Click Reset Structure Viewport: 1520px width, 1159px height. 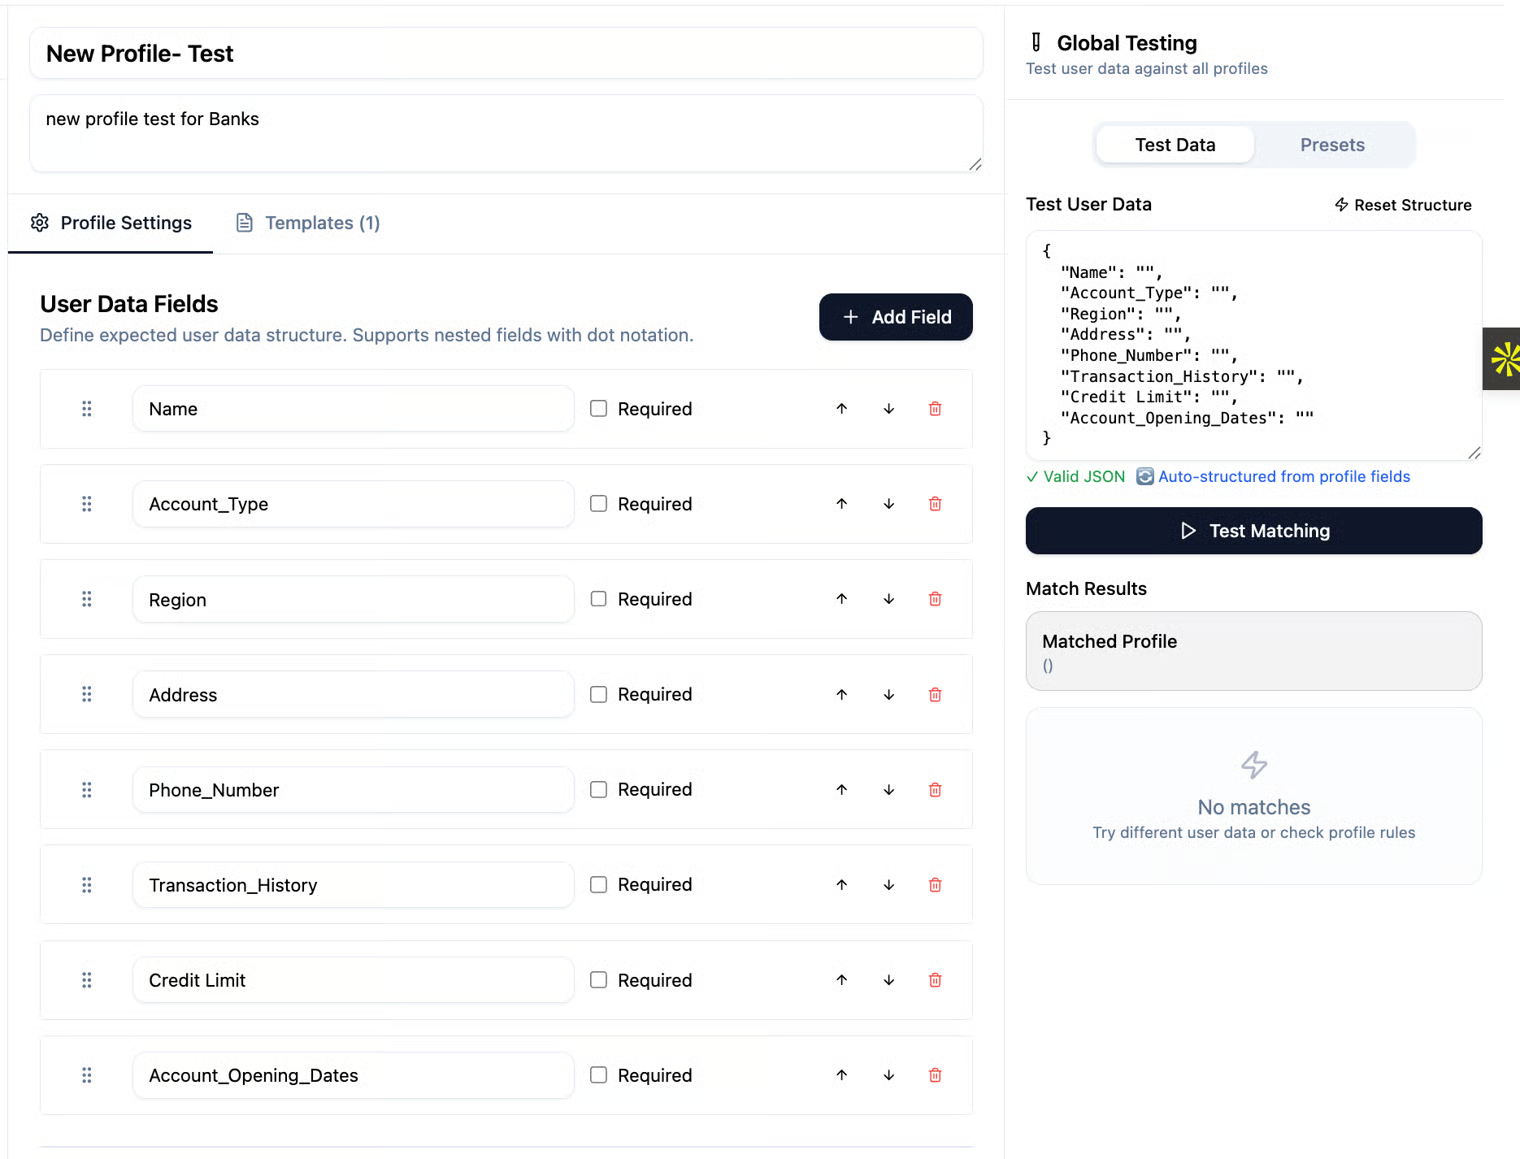coord(1403,205)
